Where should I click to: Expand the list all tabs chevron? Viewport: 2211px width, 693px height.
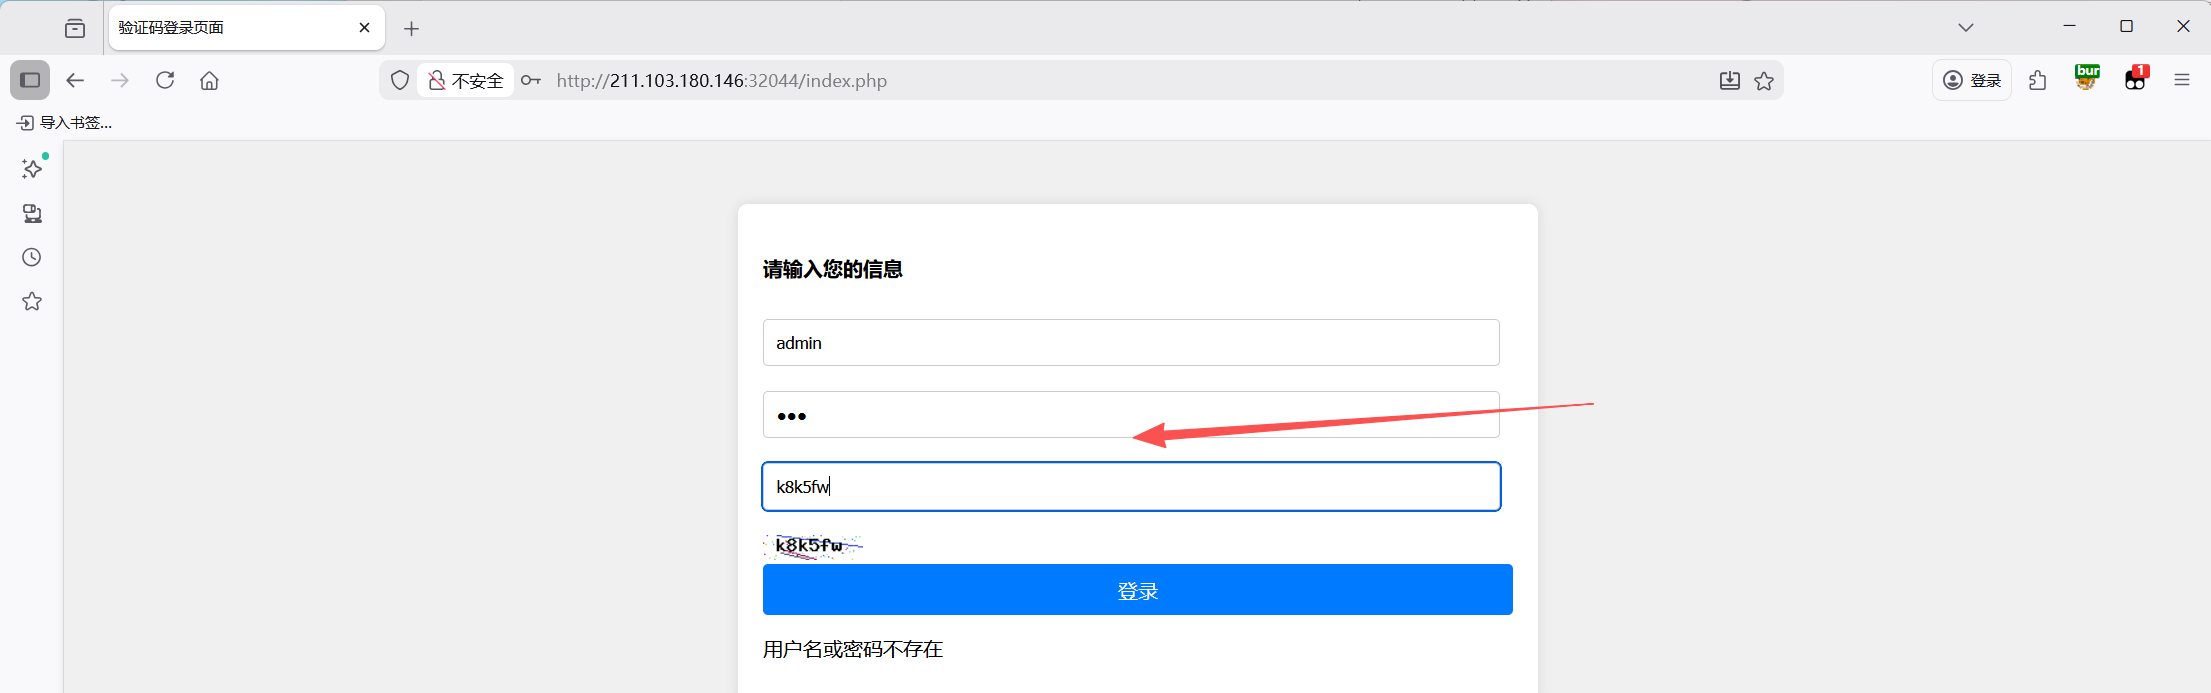[x=1965, y=27]
